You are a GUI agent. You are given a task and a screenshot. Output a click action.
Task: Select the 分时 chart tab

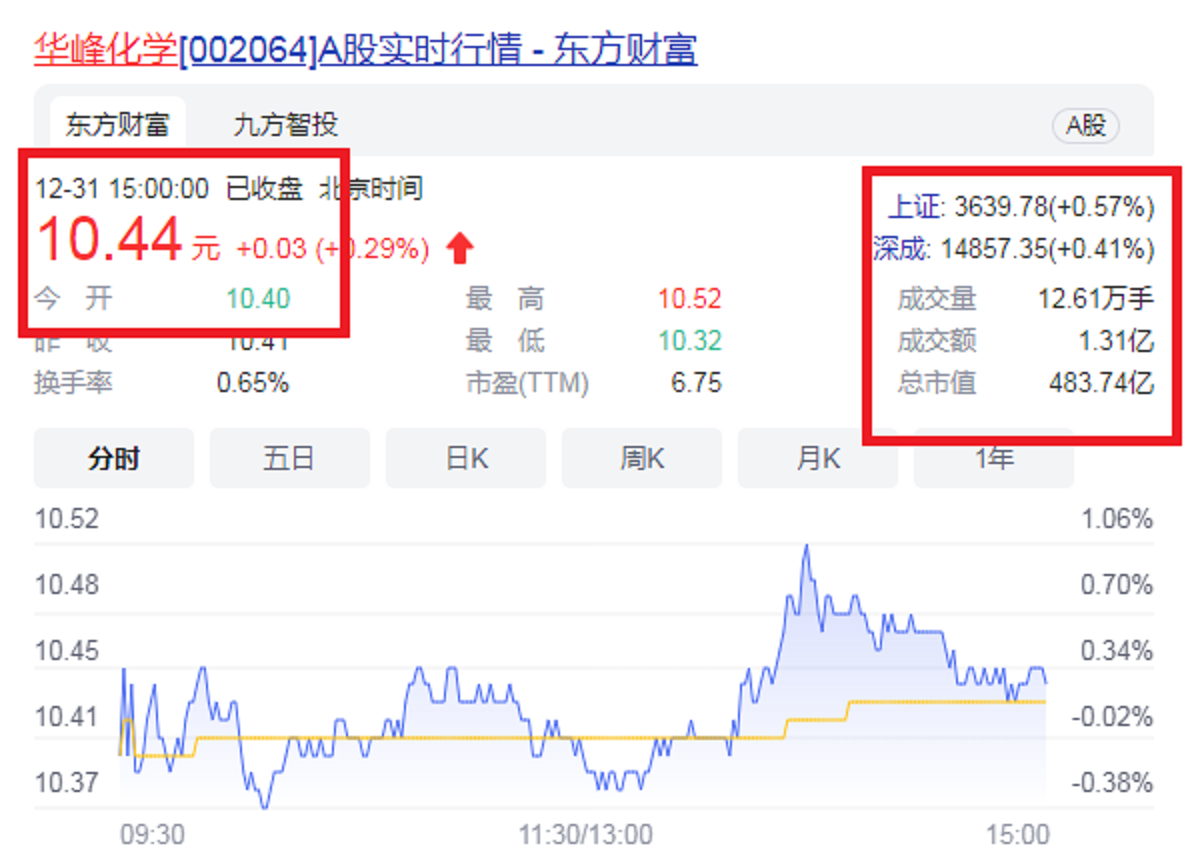114,458
